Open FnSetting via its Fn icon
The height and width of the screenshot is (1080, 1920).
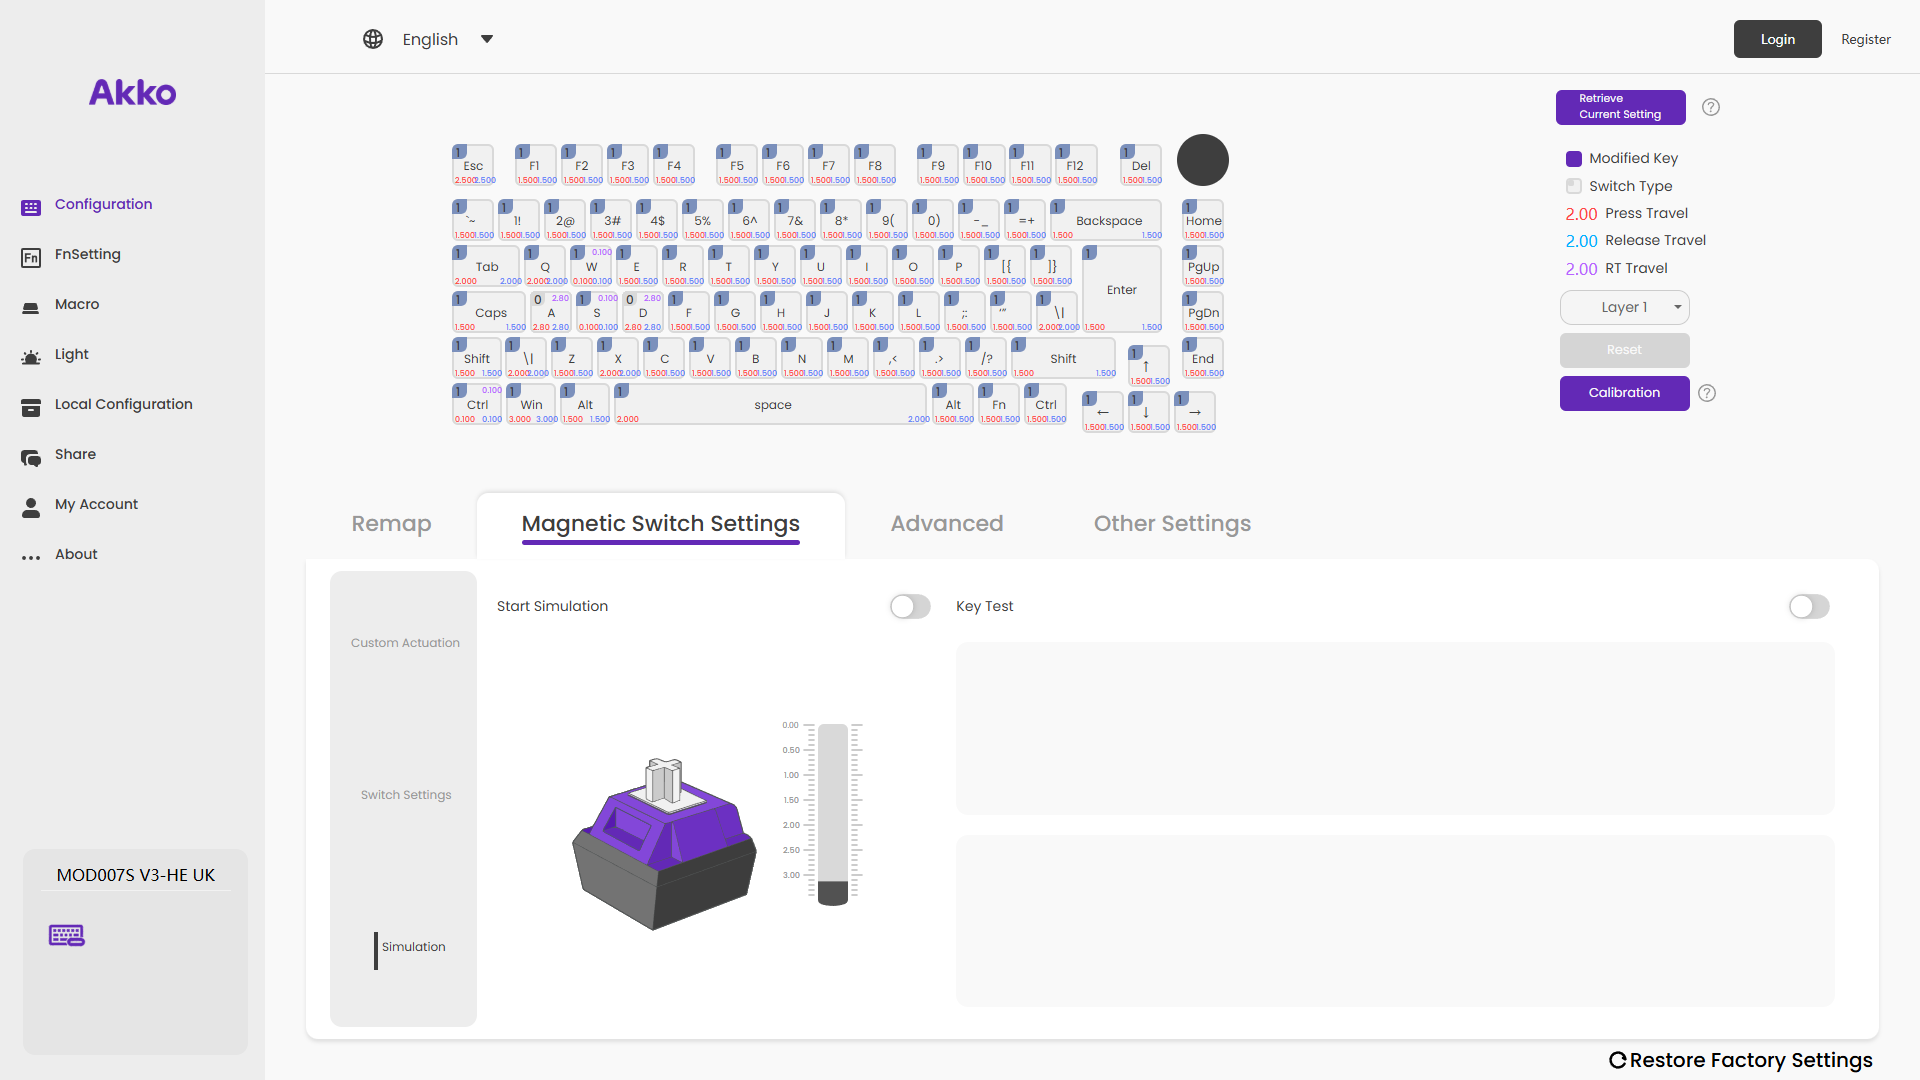31,258
